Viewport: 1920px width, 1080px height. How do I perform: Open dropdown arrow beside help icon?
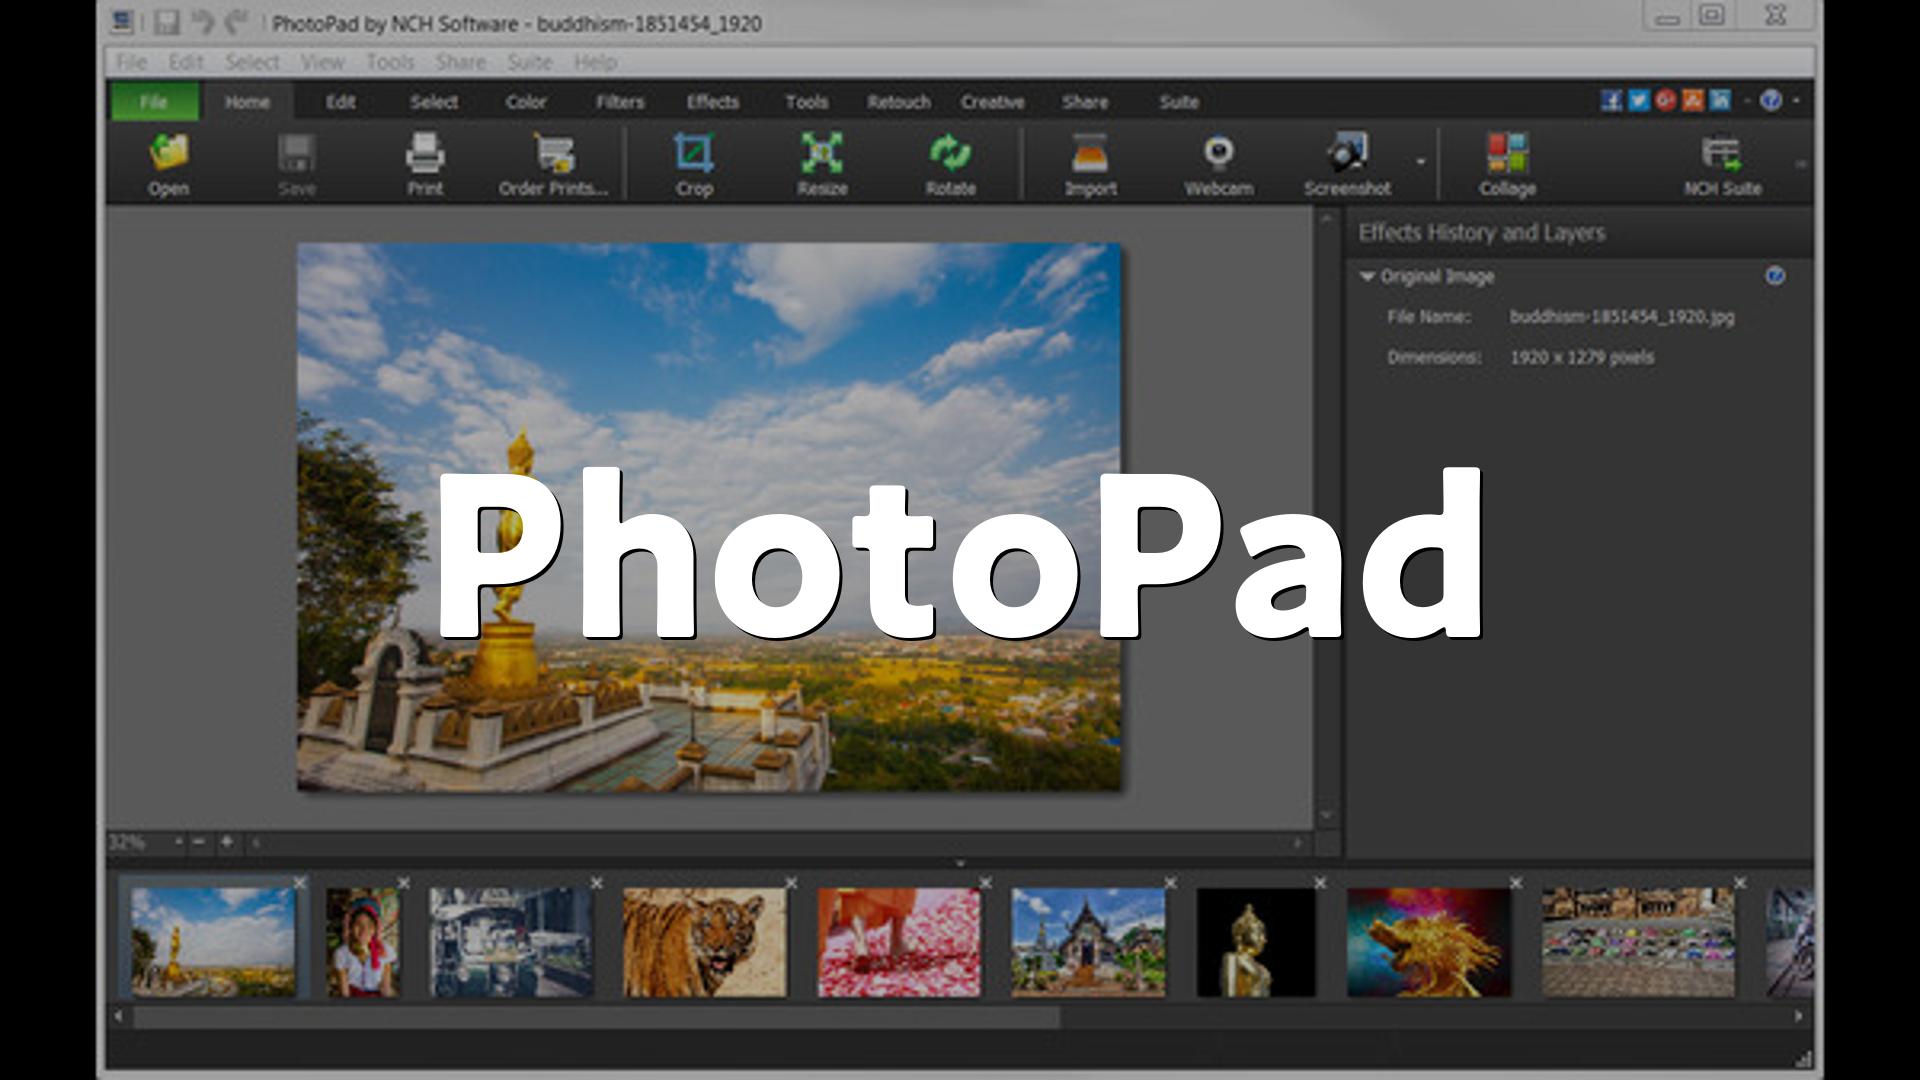(x=1796, y=100)
